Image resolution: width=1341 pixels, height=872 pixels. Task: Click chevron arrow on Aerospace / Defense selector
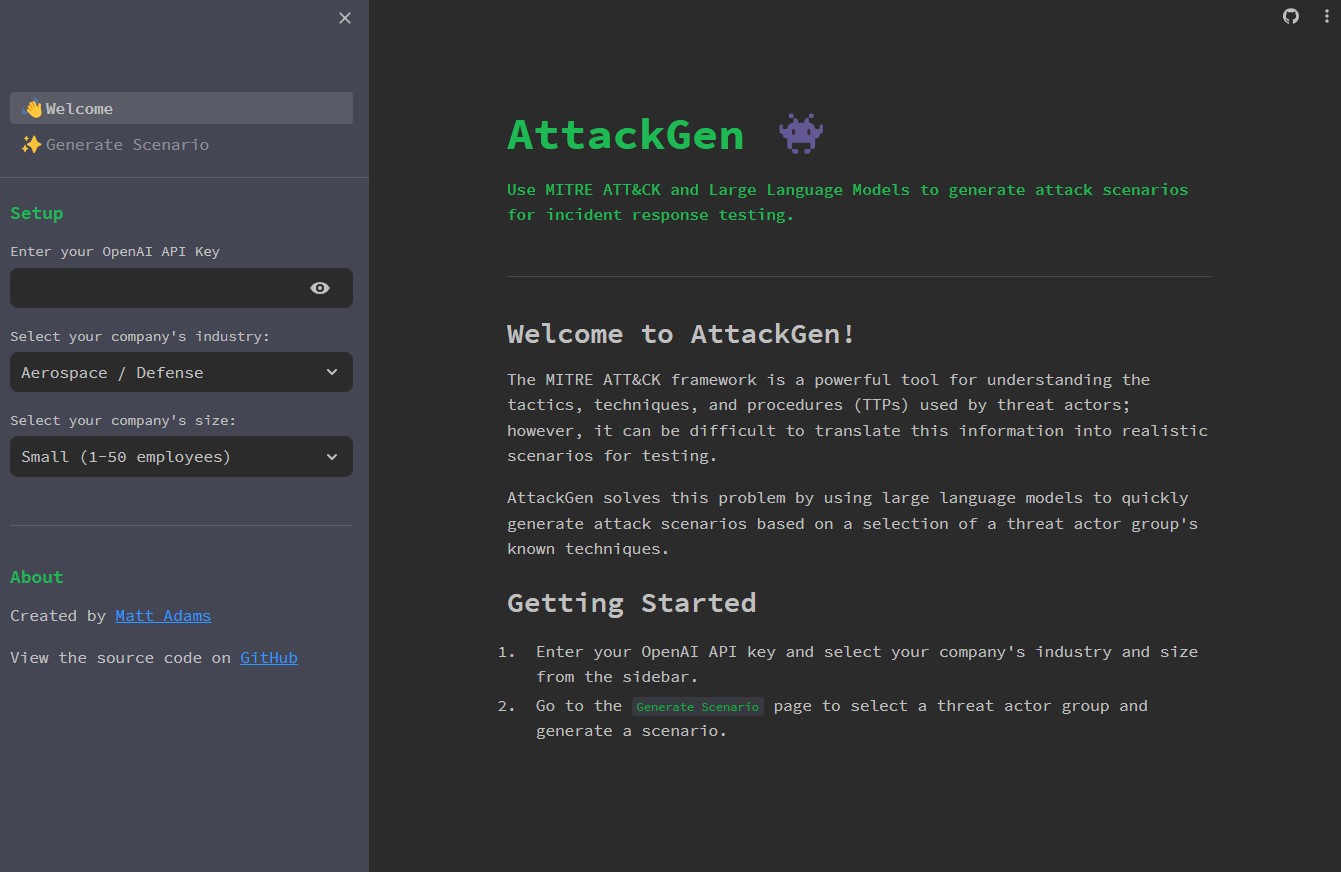click(x=332, y=372)
